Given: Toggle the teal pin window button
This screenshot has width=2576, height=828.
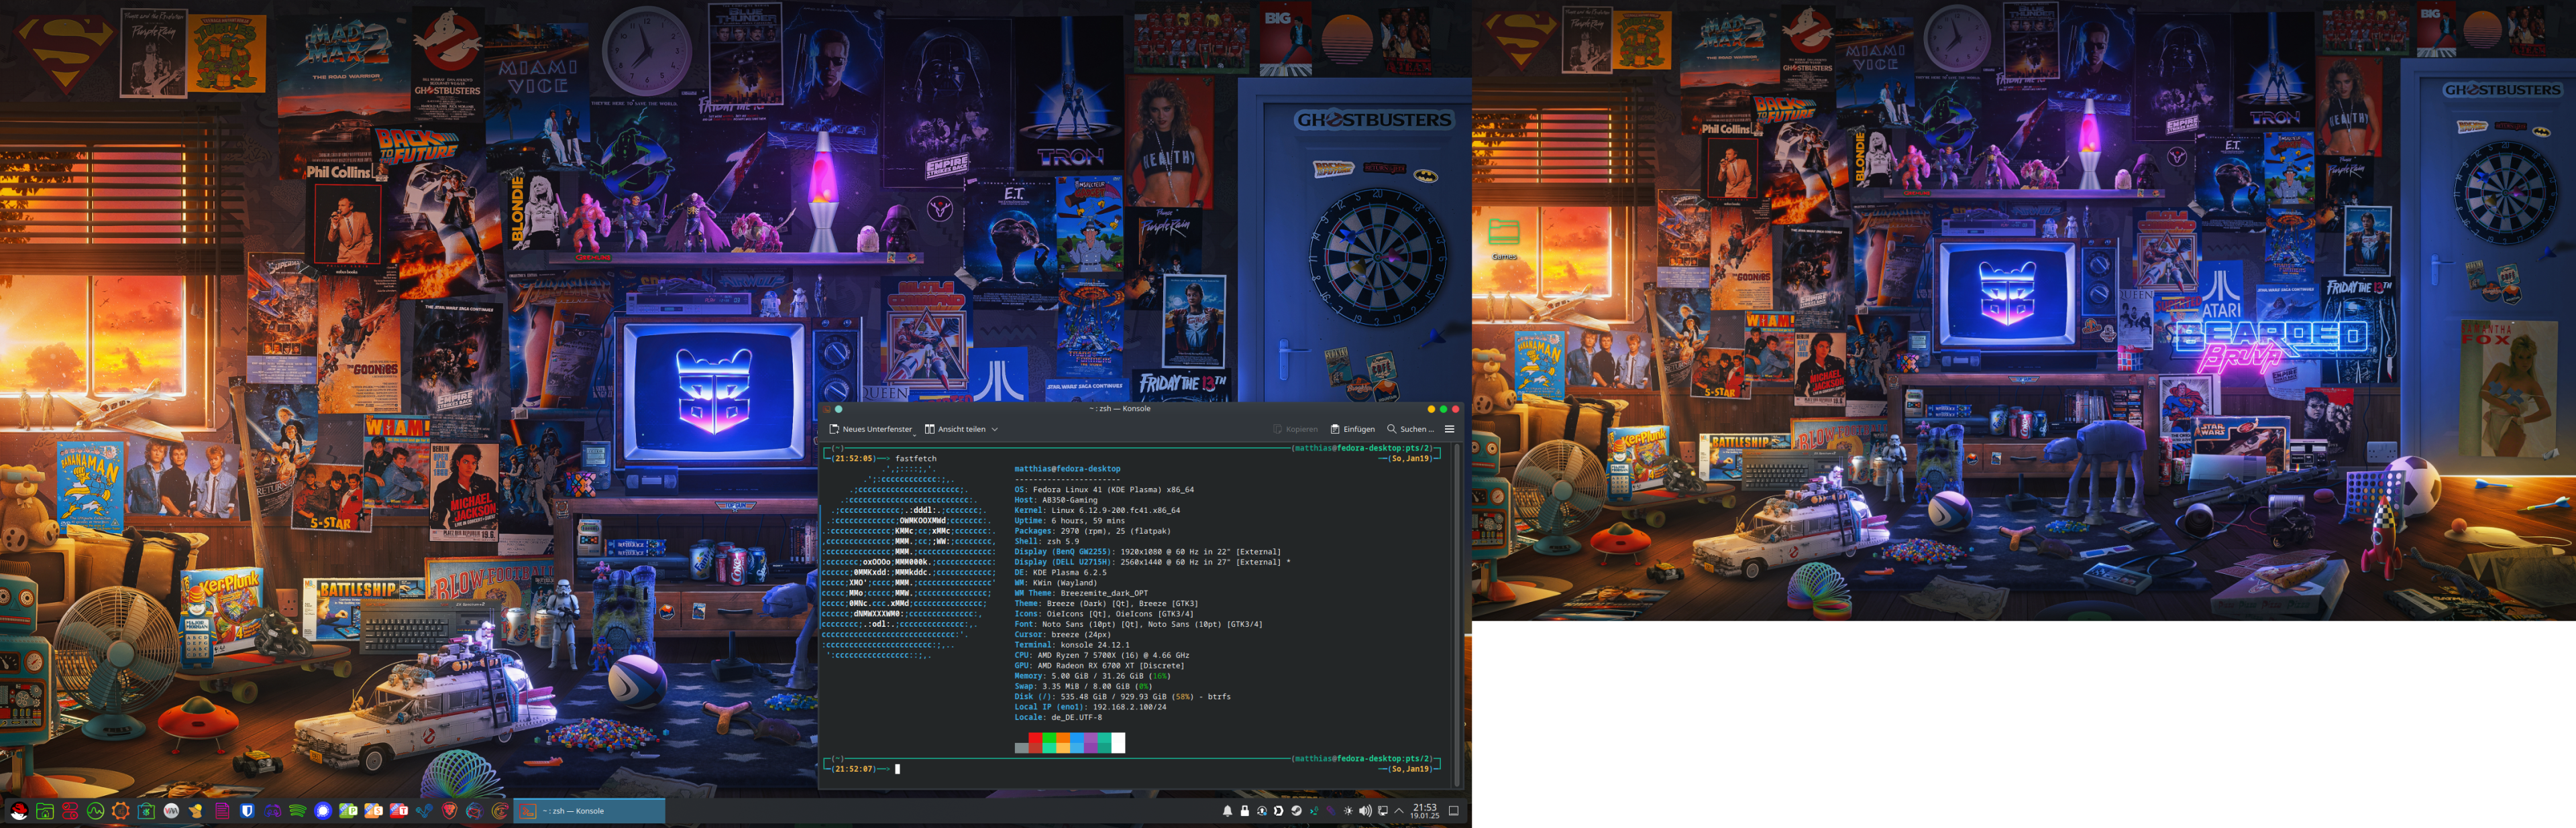Looking at the screenshot, I should click(838, 409).
